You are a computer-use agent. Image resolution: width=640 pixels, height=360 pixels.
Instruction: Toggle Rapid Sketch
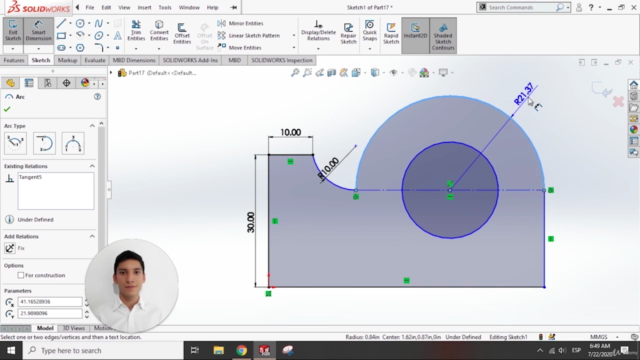pos(391,33)
